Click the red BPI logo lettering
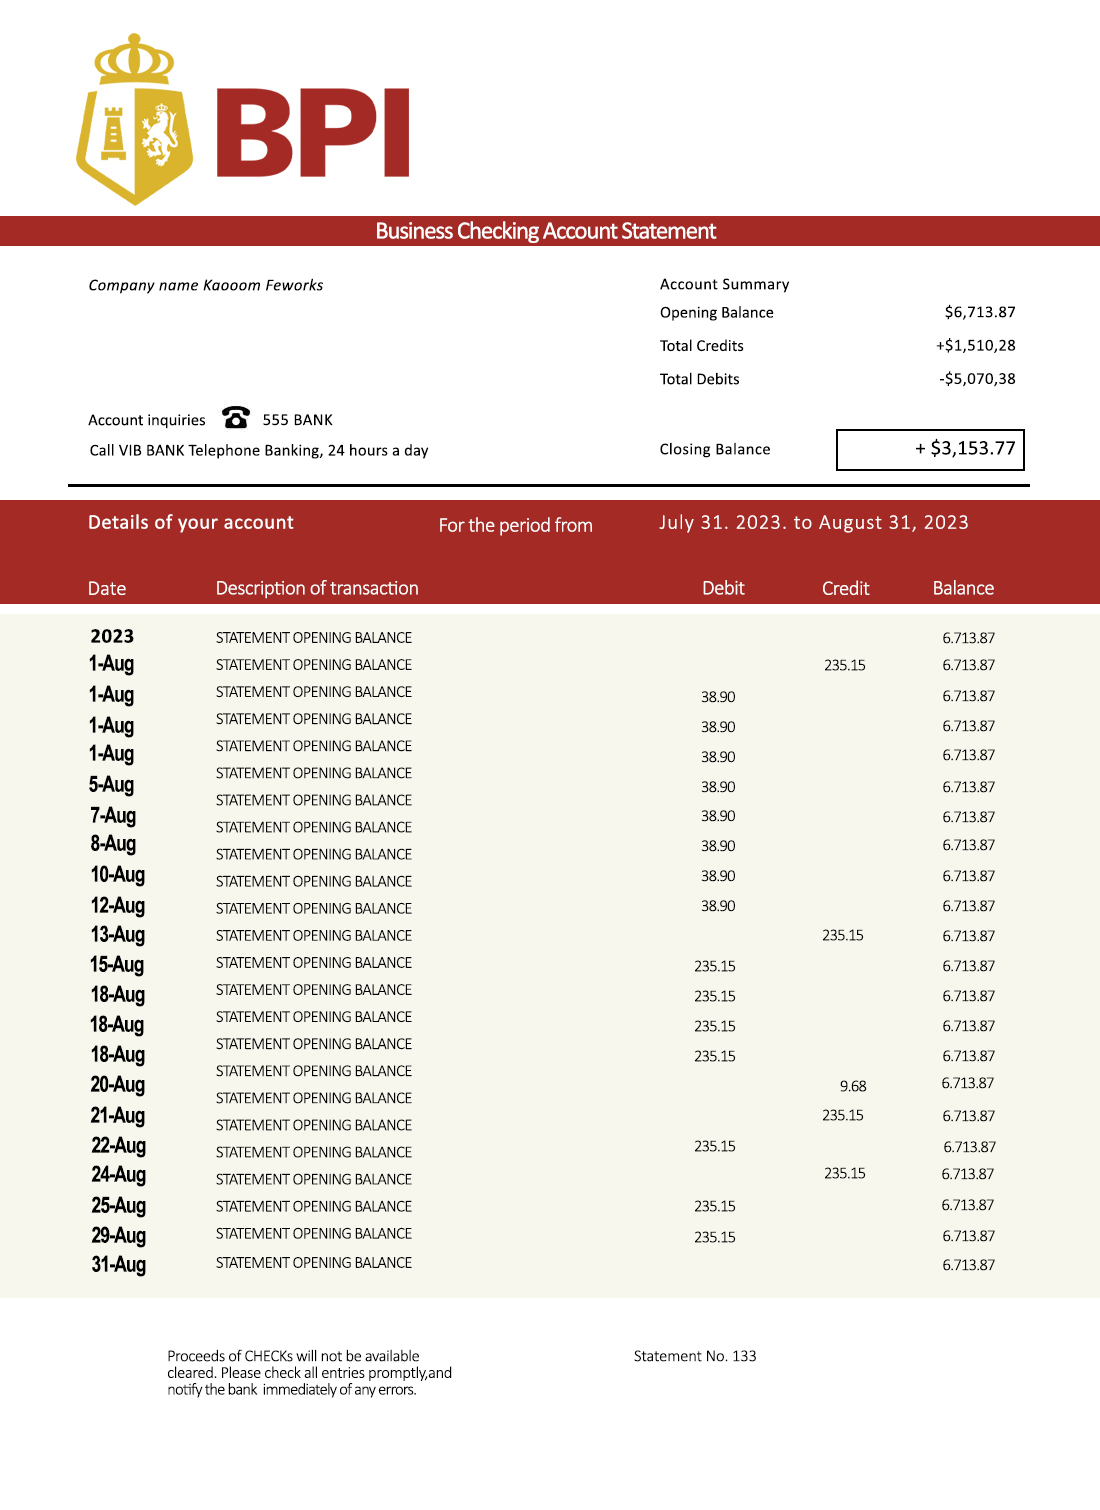 pos(313,133)
